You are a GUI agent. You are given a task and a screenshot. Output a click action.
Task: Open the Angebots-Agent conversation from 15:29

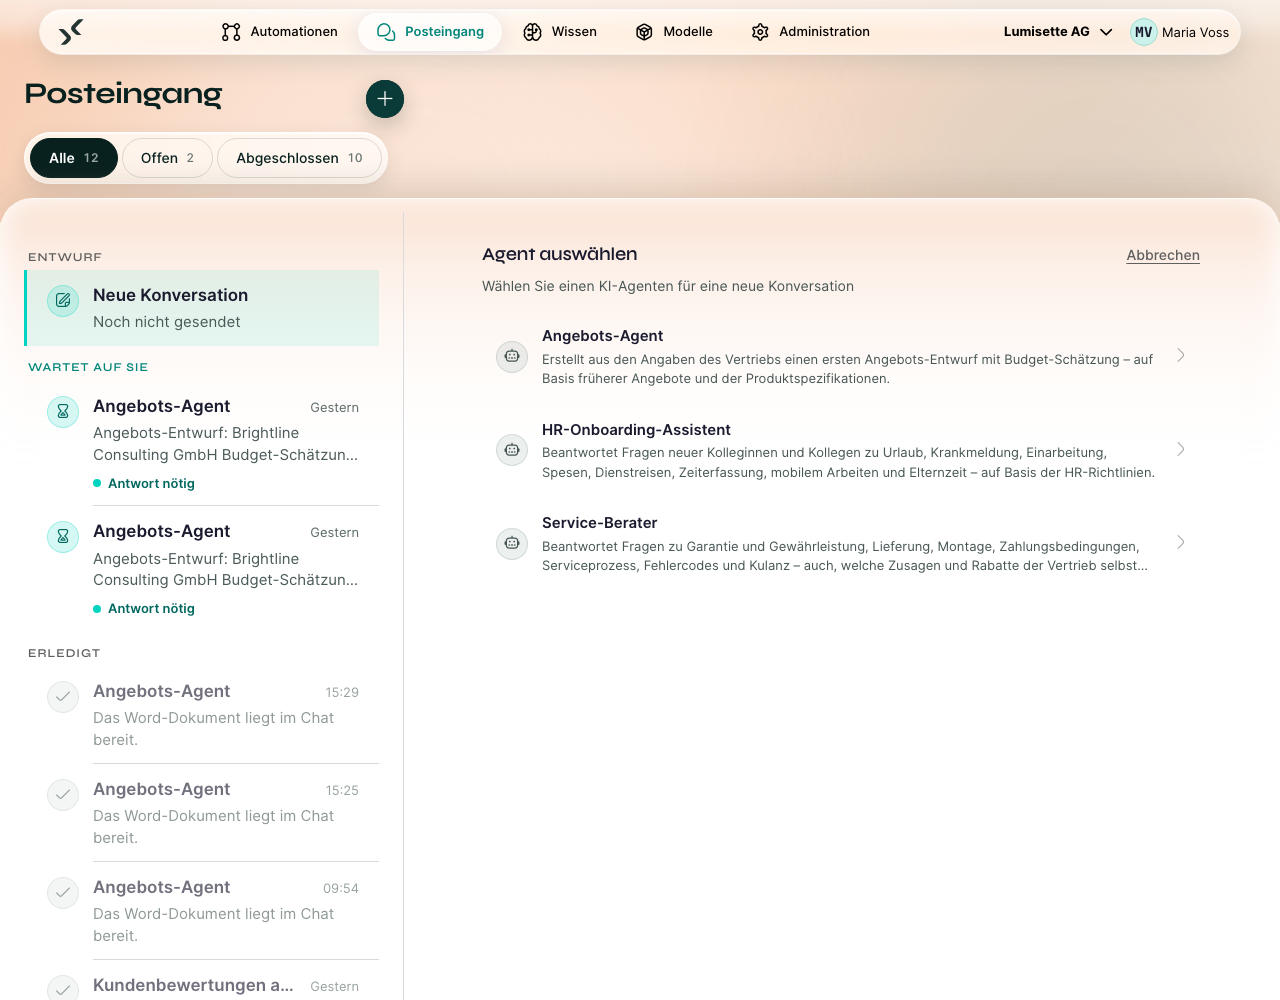202,715
